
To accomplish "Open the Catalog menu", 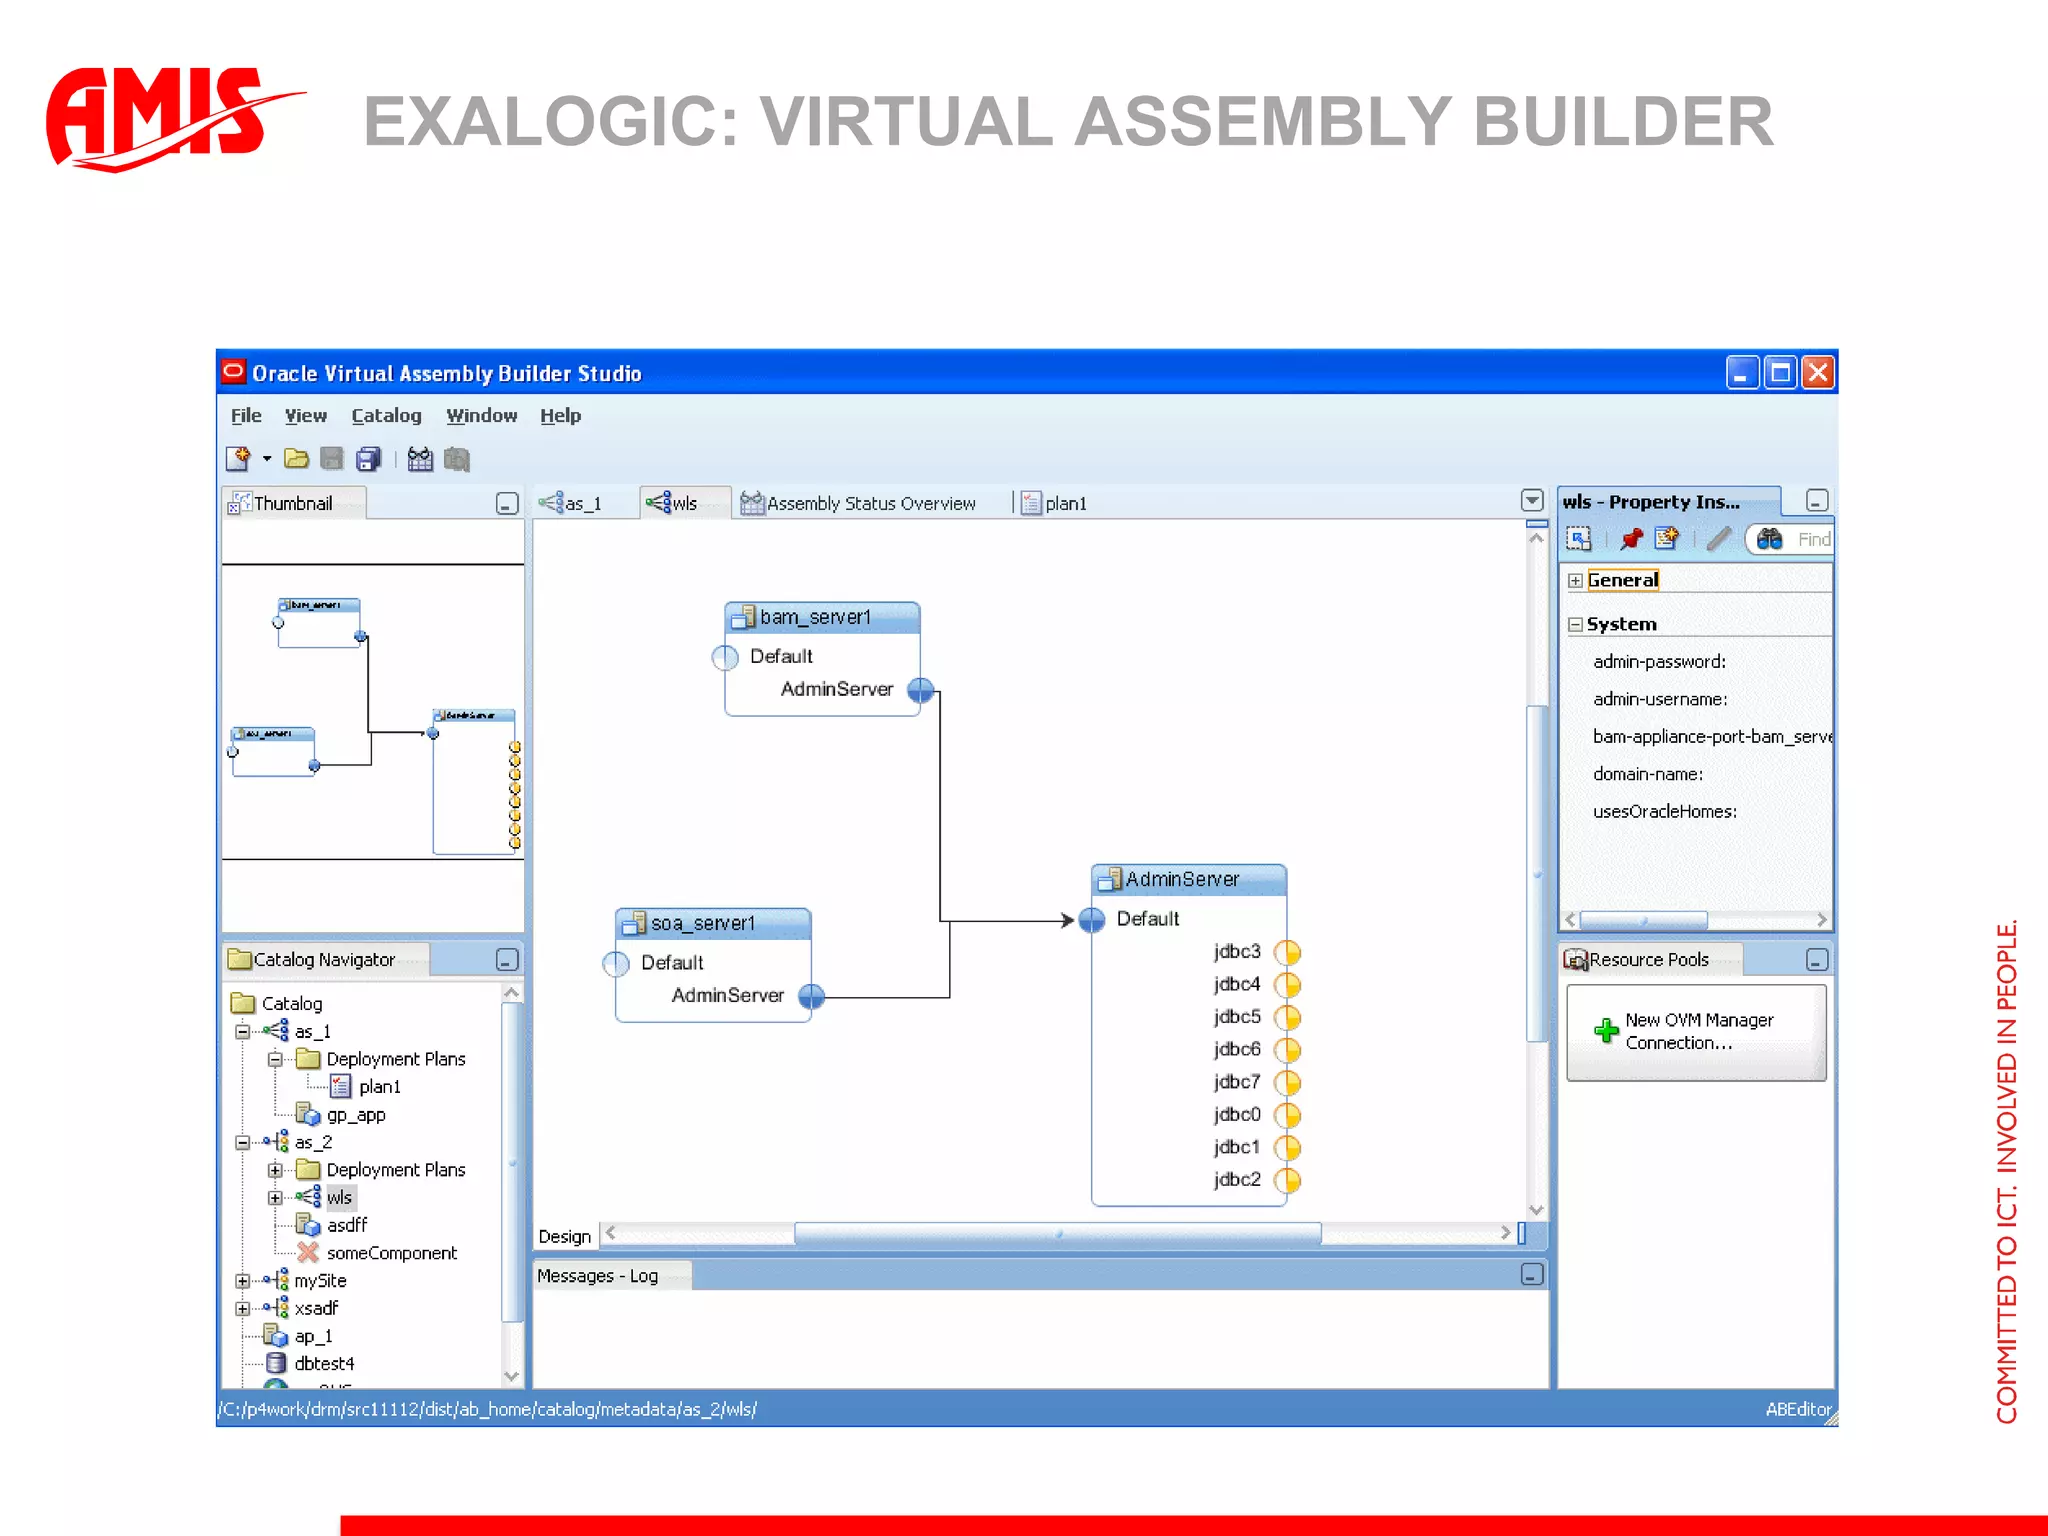I will click(x=386, y=416).
